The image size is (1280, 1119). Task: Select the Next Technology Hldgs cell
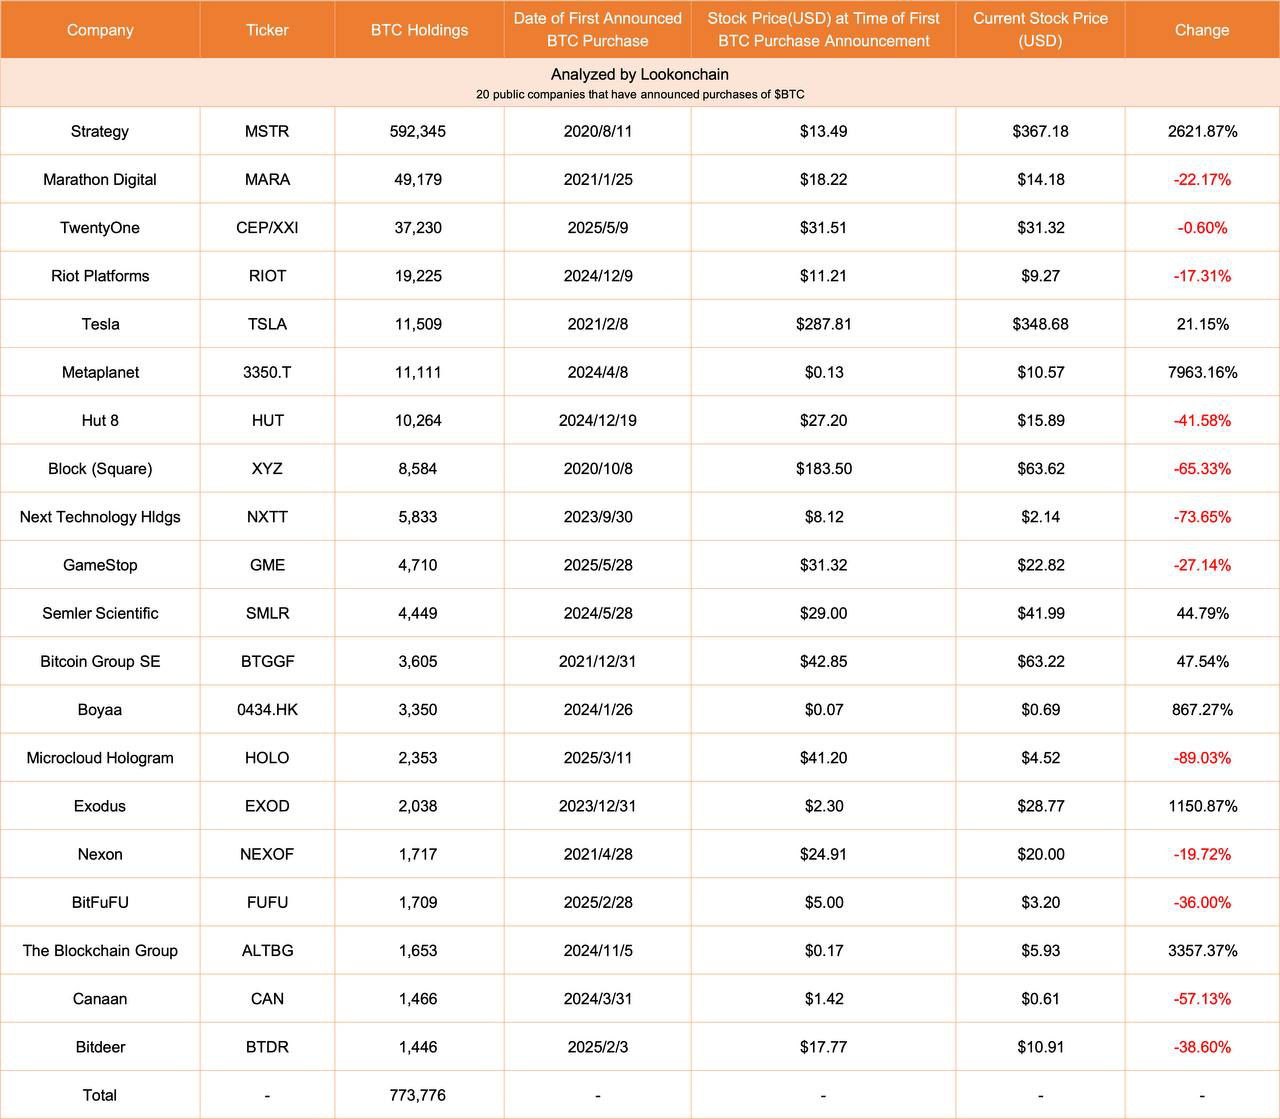[x=100, y=516]
